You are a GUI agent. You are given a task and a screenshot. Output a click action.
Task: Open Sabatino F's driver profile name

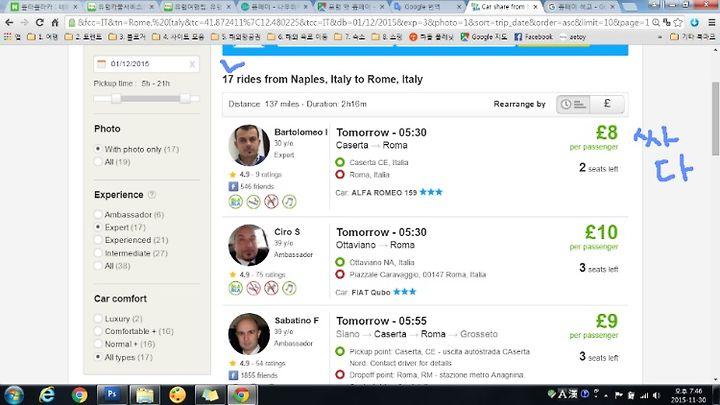click(297, 321)
